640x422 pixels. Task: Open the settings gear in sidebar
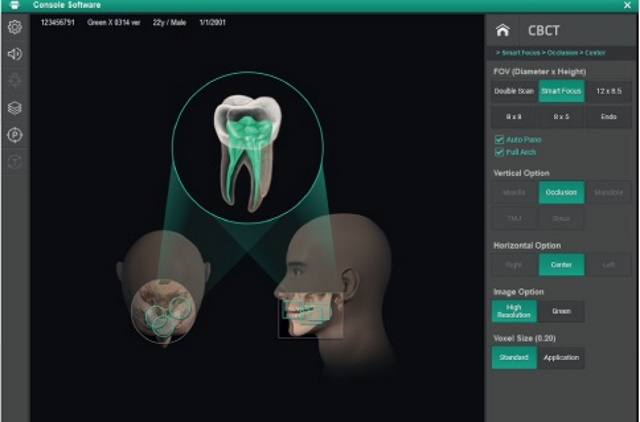[15, 27]
